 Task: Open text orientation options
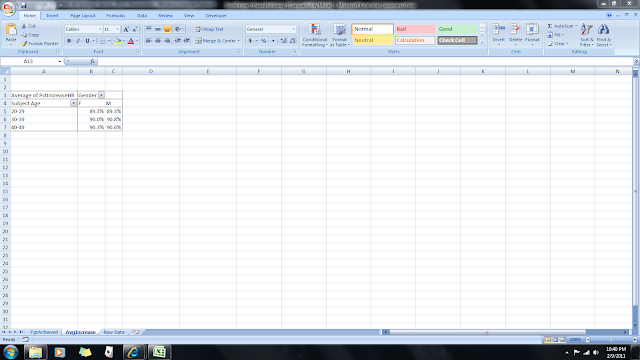coord(179,29)
